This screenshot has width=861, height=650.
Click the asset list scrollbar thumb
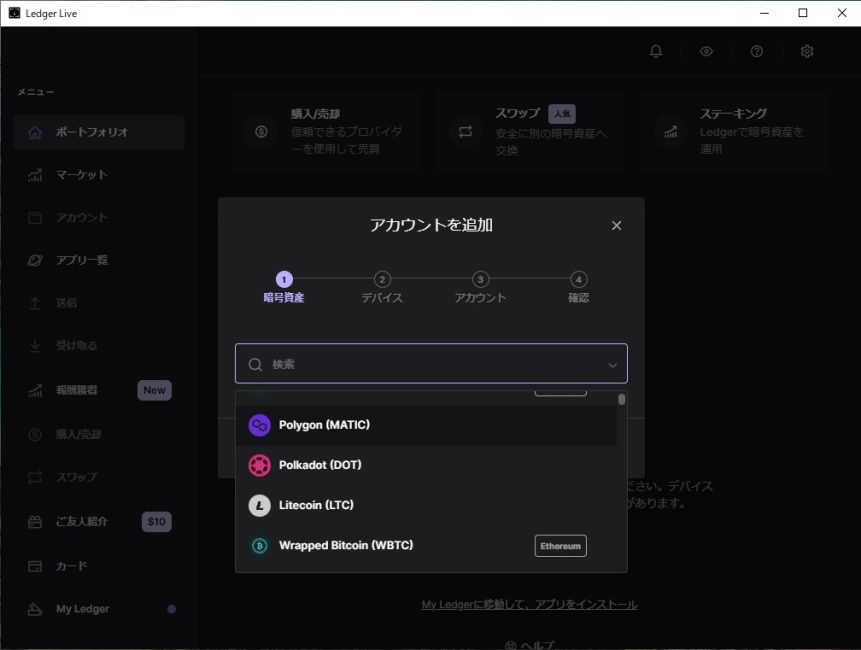point(622,399)
